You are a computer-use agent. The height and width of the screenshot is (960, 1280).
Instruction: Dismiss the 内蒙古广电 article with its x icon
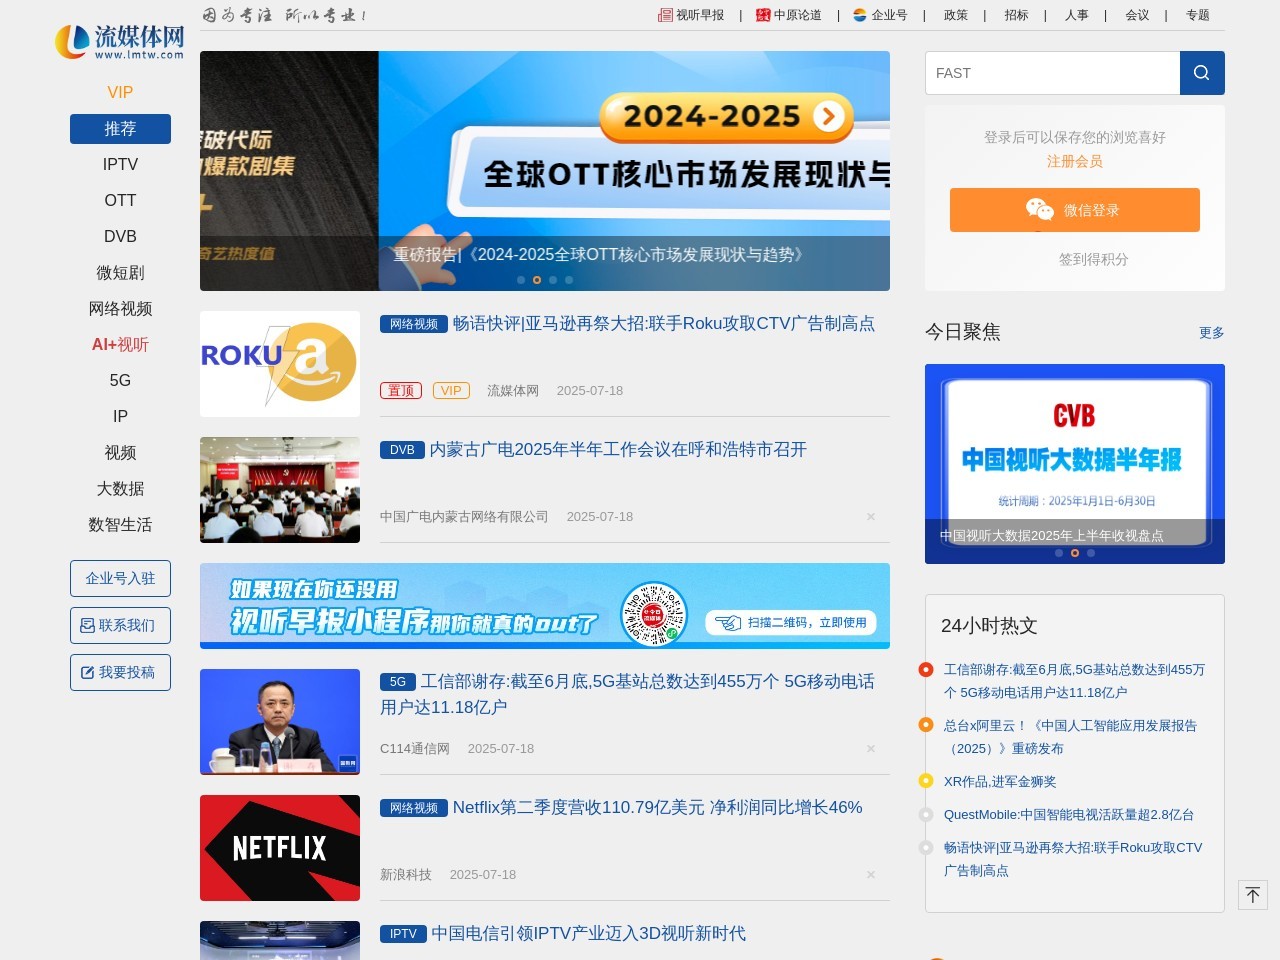870,517
